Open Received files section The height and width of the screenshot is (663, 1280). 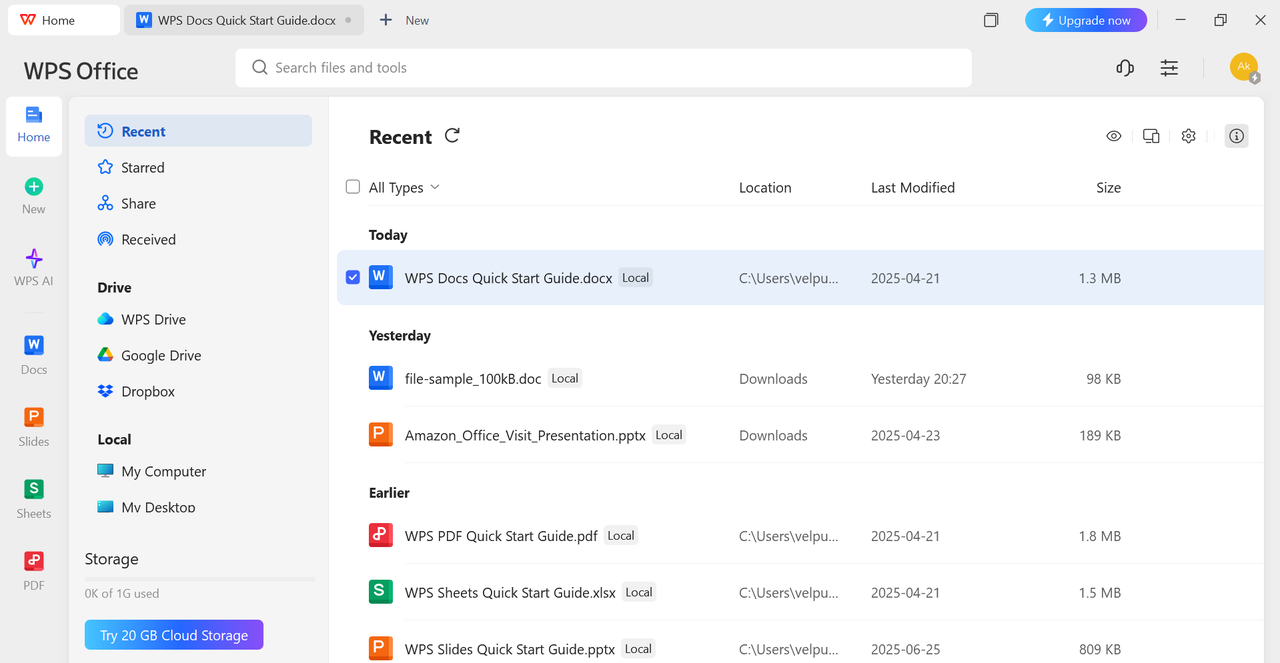[x=198, y=239]
